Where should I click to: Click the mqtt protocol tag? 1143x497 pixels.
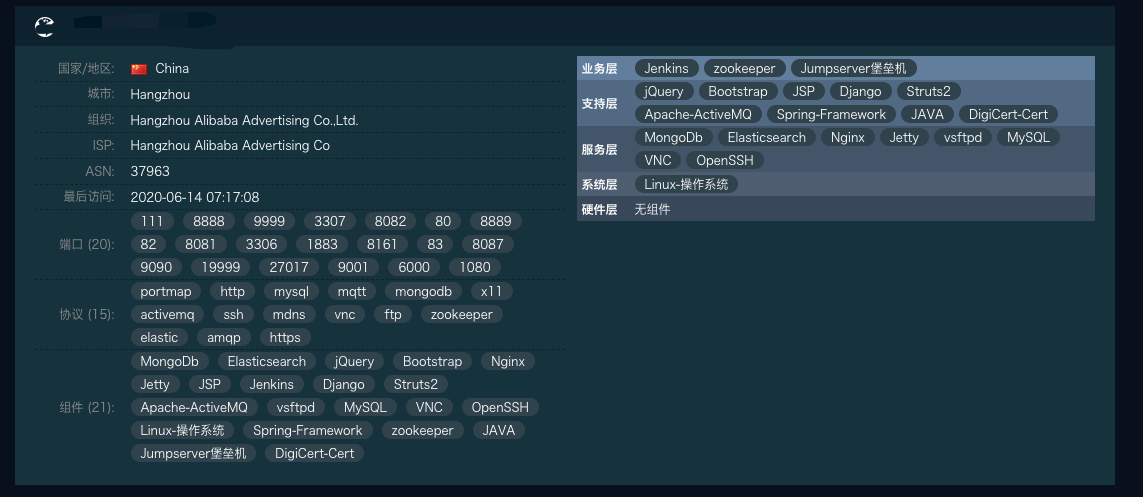[x=352, y=291]
